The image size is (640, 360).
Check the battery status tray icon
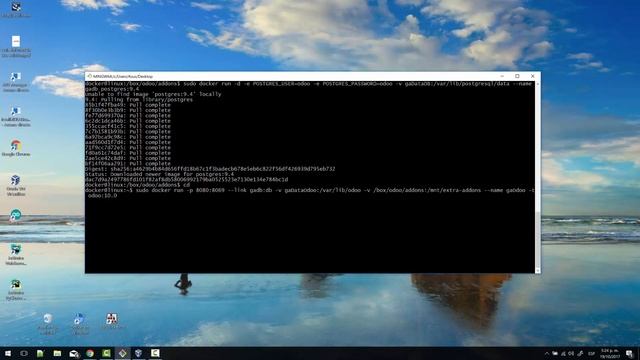pos(555,353)
